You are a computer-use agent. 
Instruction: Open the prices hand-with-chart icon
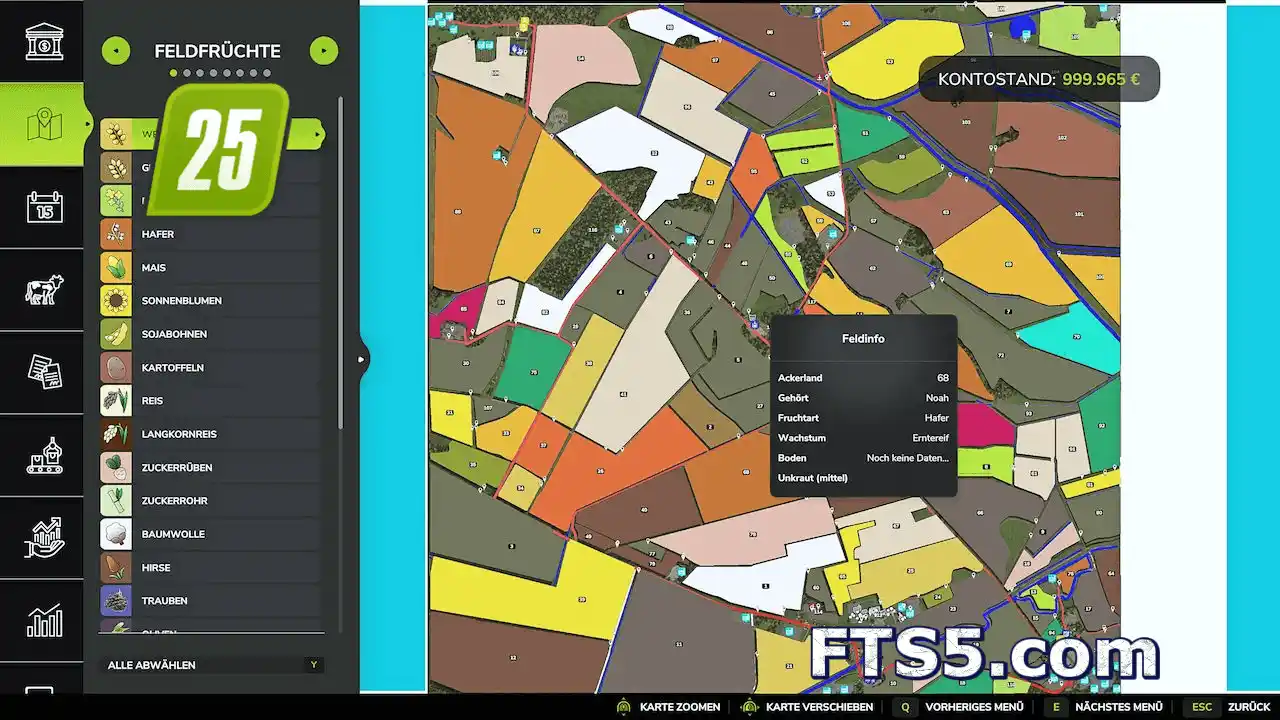tap(44, 538)
